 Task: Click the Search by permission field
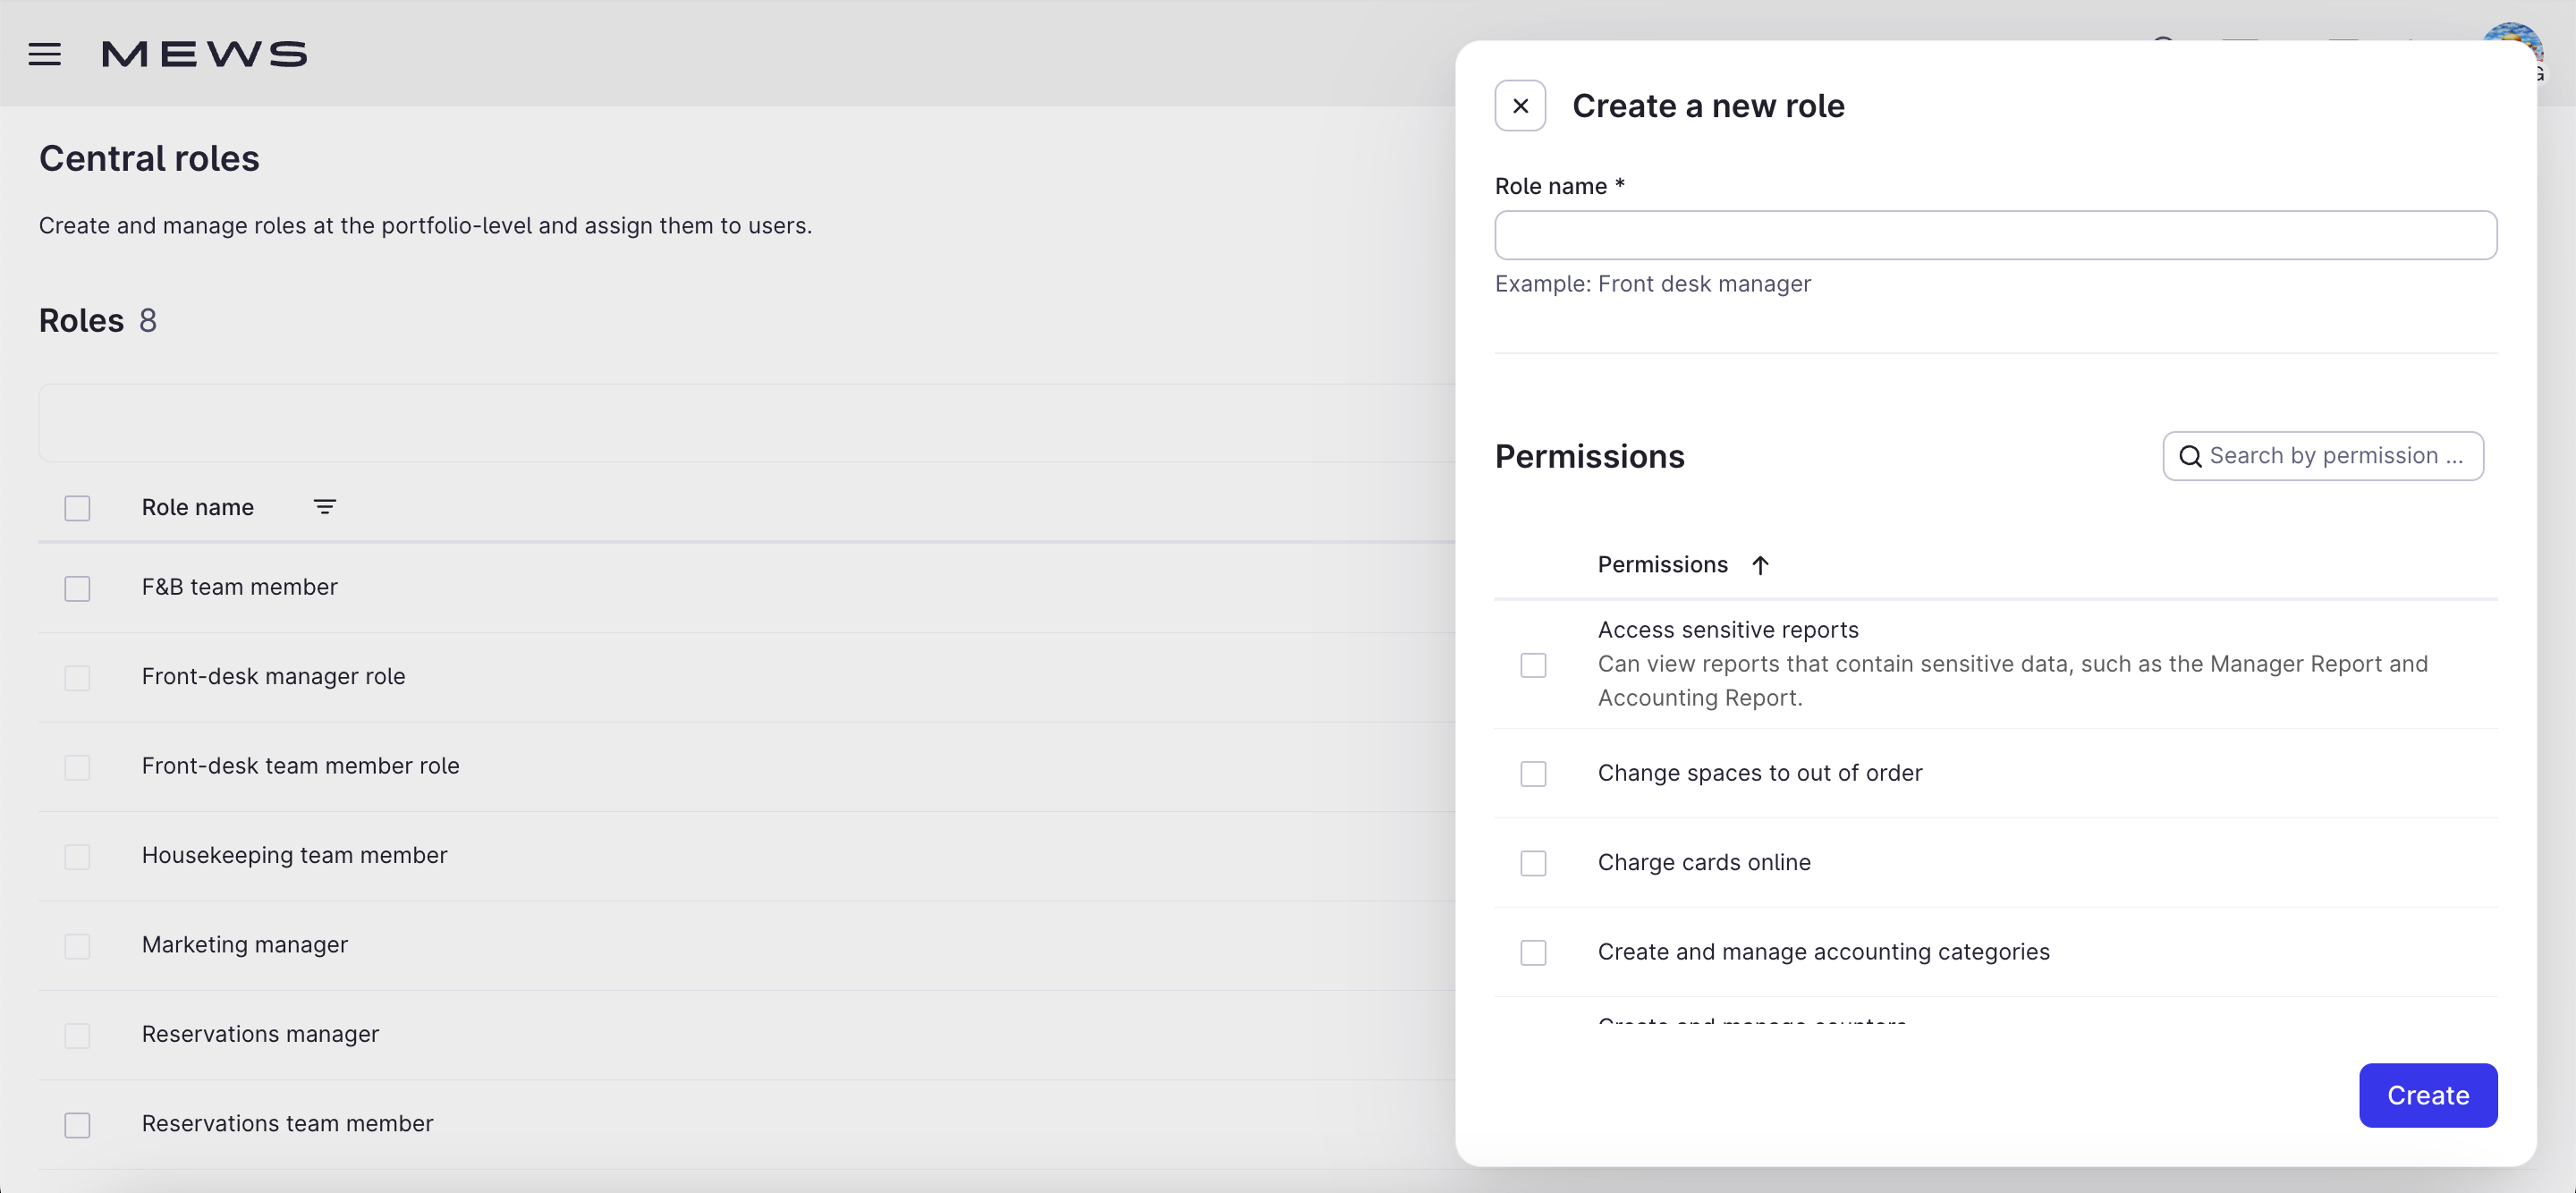point(2322,456)
